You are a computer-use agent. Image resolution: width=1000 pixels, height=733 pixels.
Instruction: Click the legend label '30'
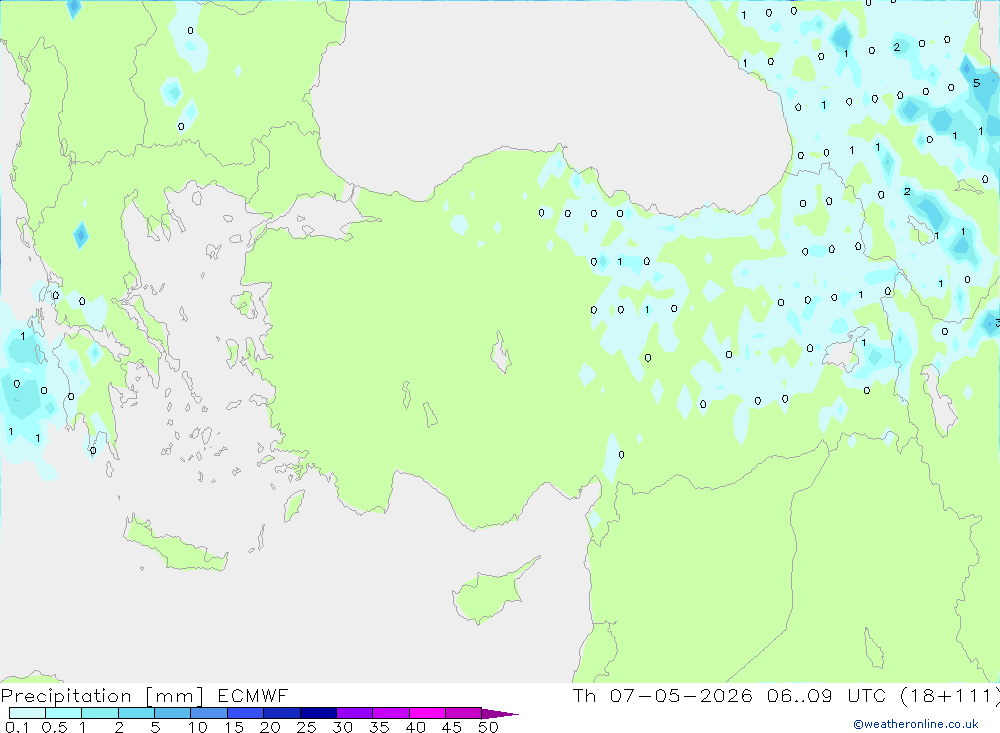point(342,727)
